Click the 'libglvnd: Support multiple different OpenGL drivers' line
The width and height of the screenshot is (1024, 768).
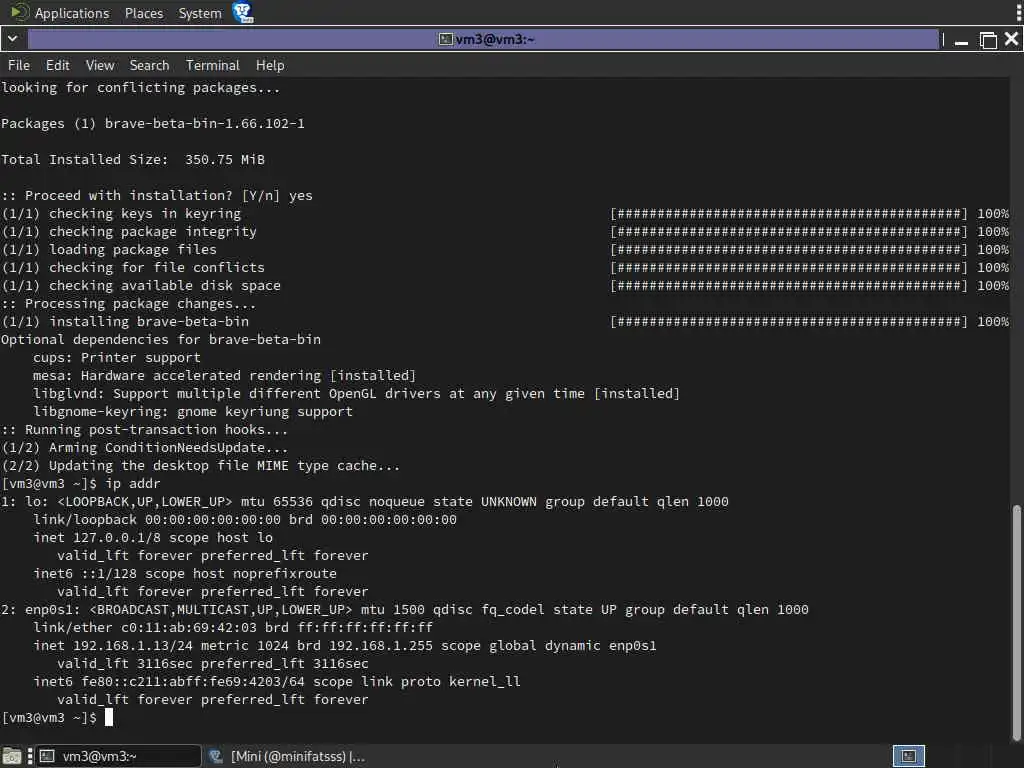357,394
